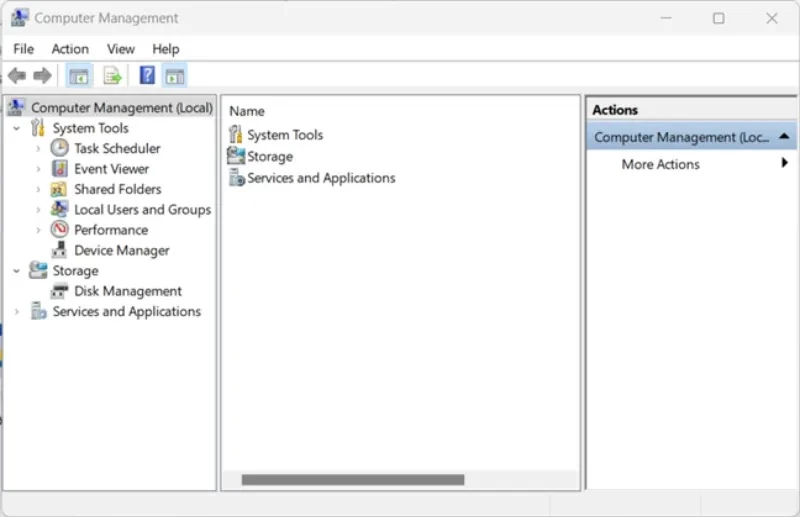This screenshot has height=517, width=800.
Task: Expand the Shared Folders node
Action: [38, 189]
